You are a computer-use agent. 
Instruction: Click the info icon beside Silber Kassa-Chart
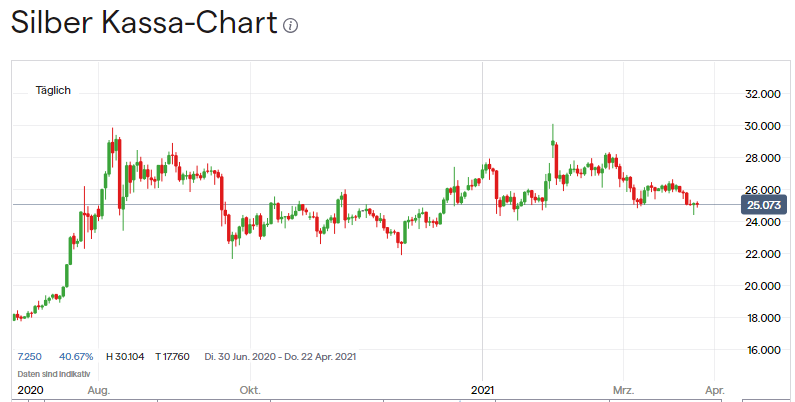point(291,26)
